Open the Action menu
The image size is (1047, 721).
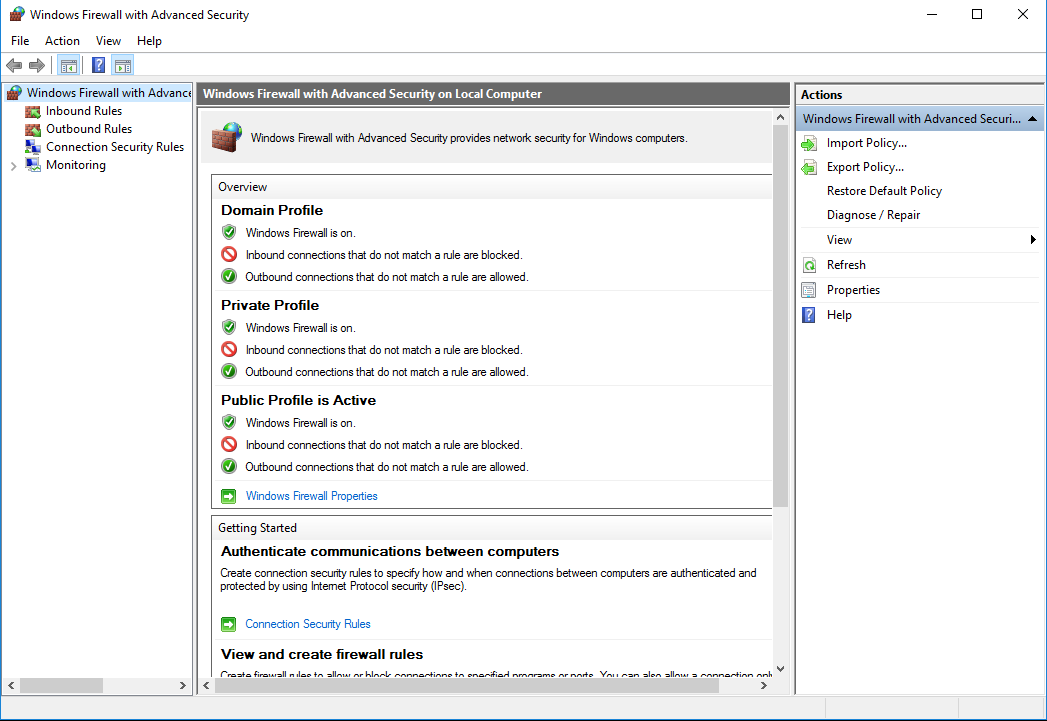pos(62,40)
